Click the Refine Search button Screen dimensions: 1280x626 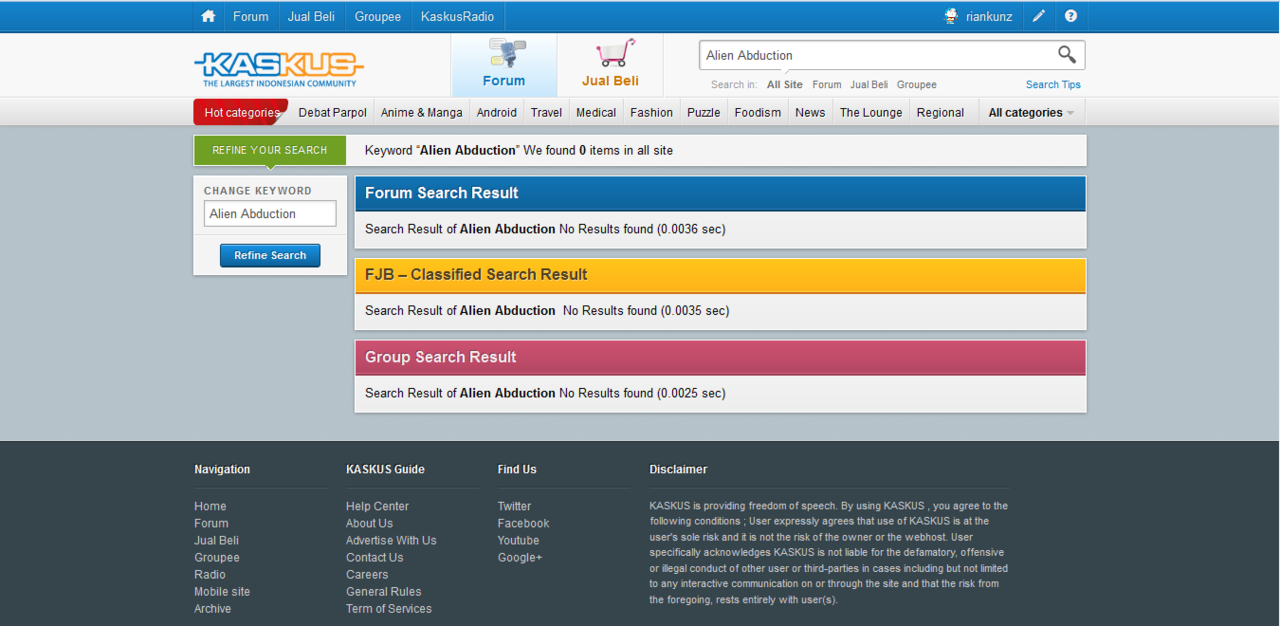[x=270, y=255]
